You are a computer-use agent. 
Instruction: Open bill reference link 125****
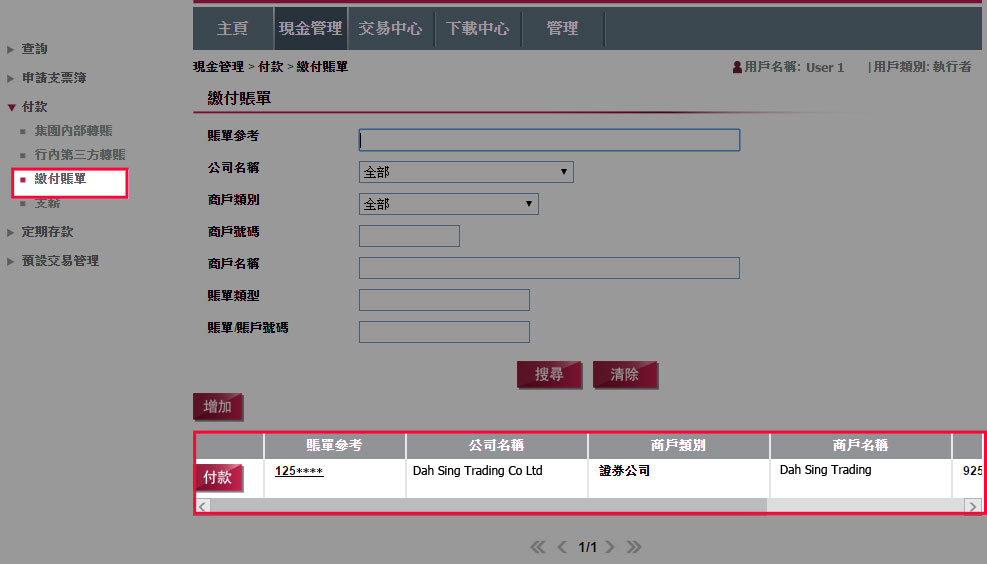299,471
